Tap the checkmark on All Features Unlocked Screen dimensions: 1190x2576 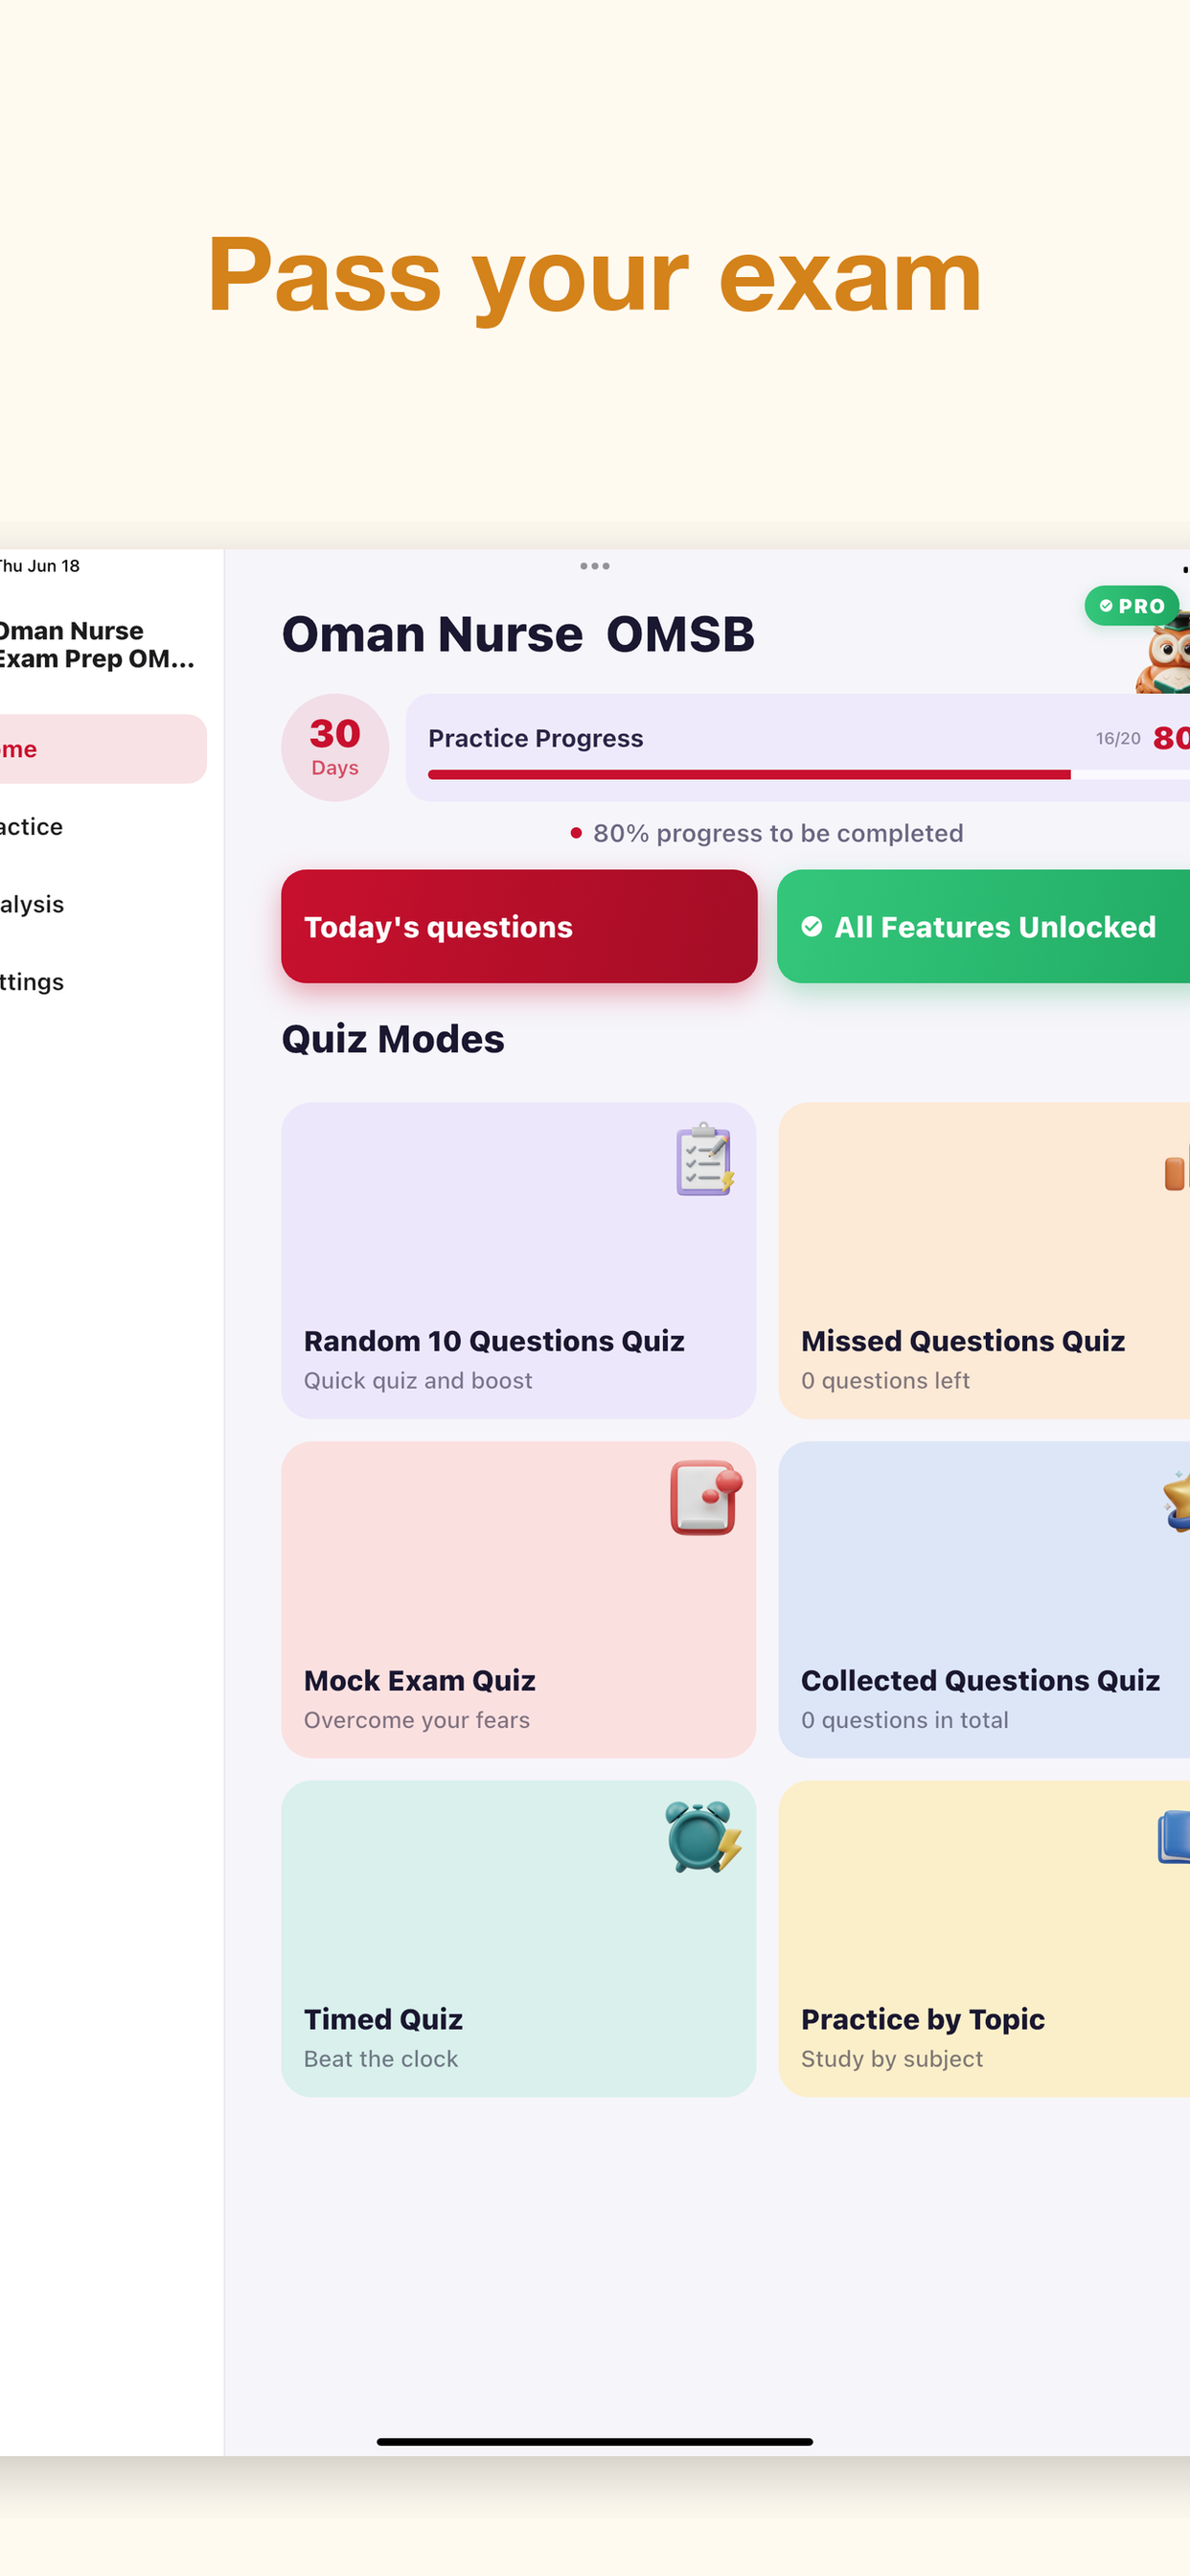tap(812, 927)
